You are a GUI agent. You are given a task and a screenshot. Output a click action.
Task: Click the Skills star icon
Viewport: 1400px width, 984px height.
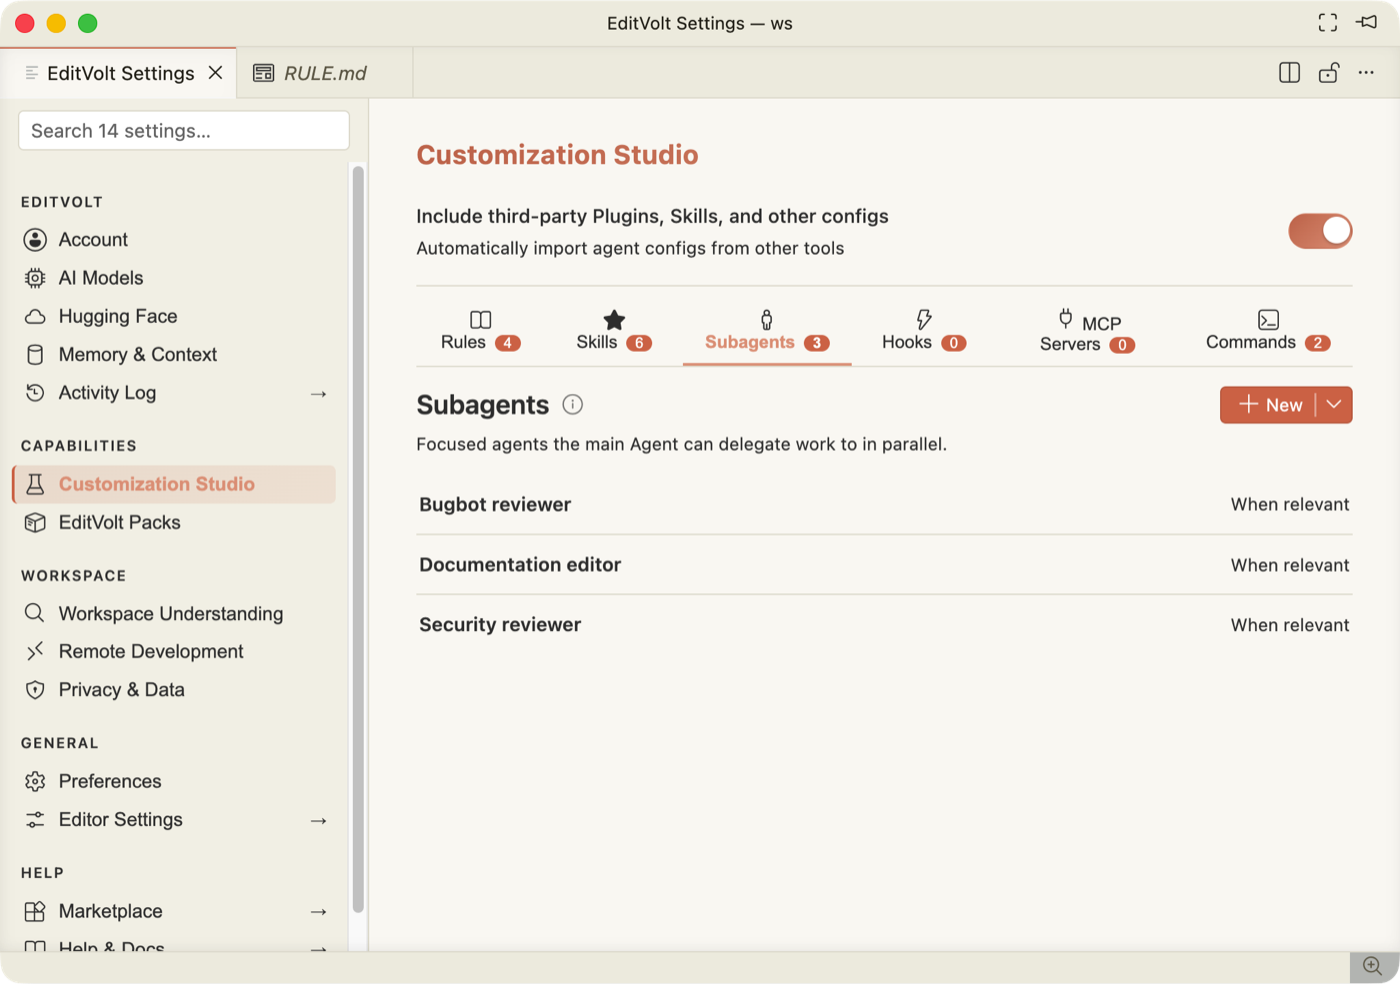[614, 320]
